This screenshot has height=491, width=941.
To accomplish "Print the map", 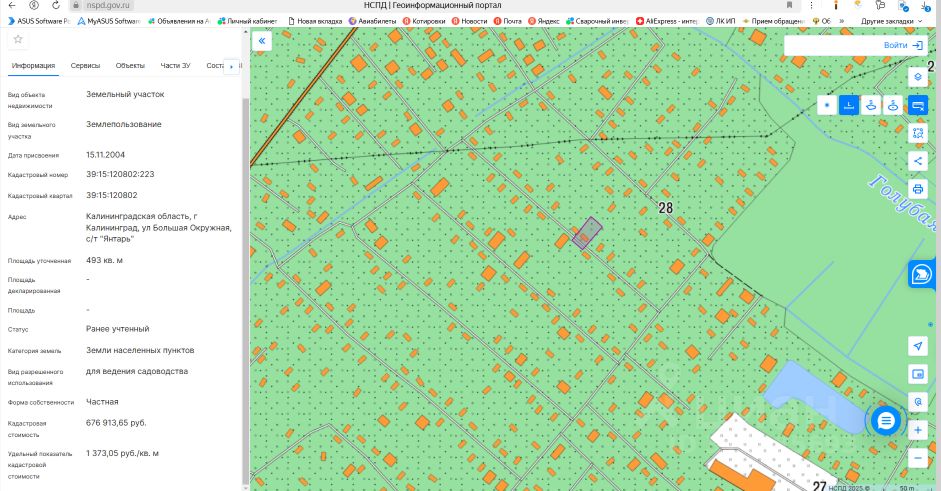I will (918, 189).
